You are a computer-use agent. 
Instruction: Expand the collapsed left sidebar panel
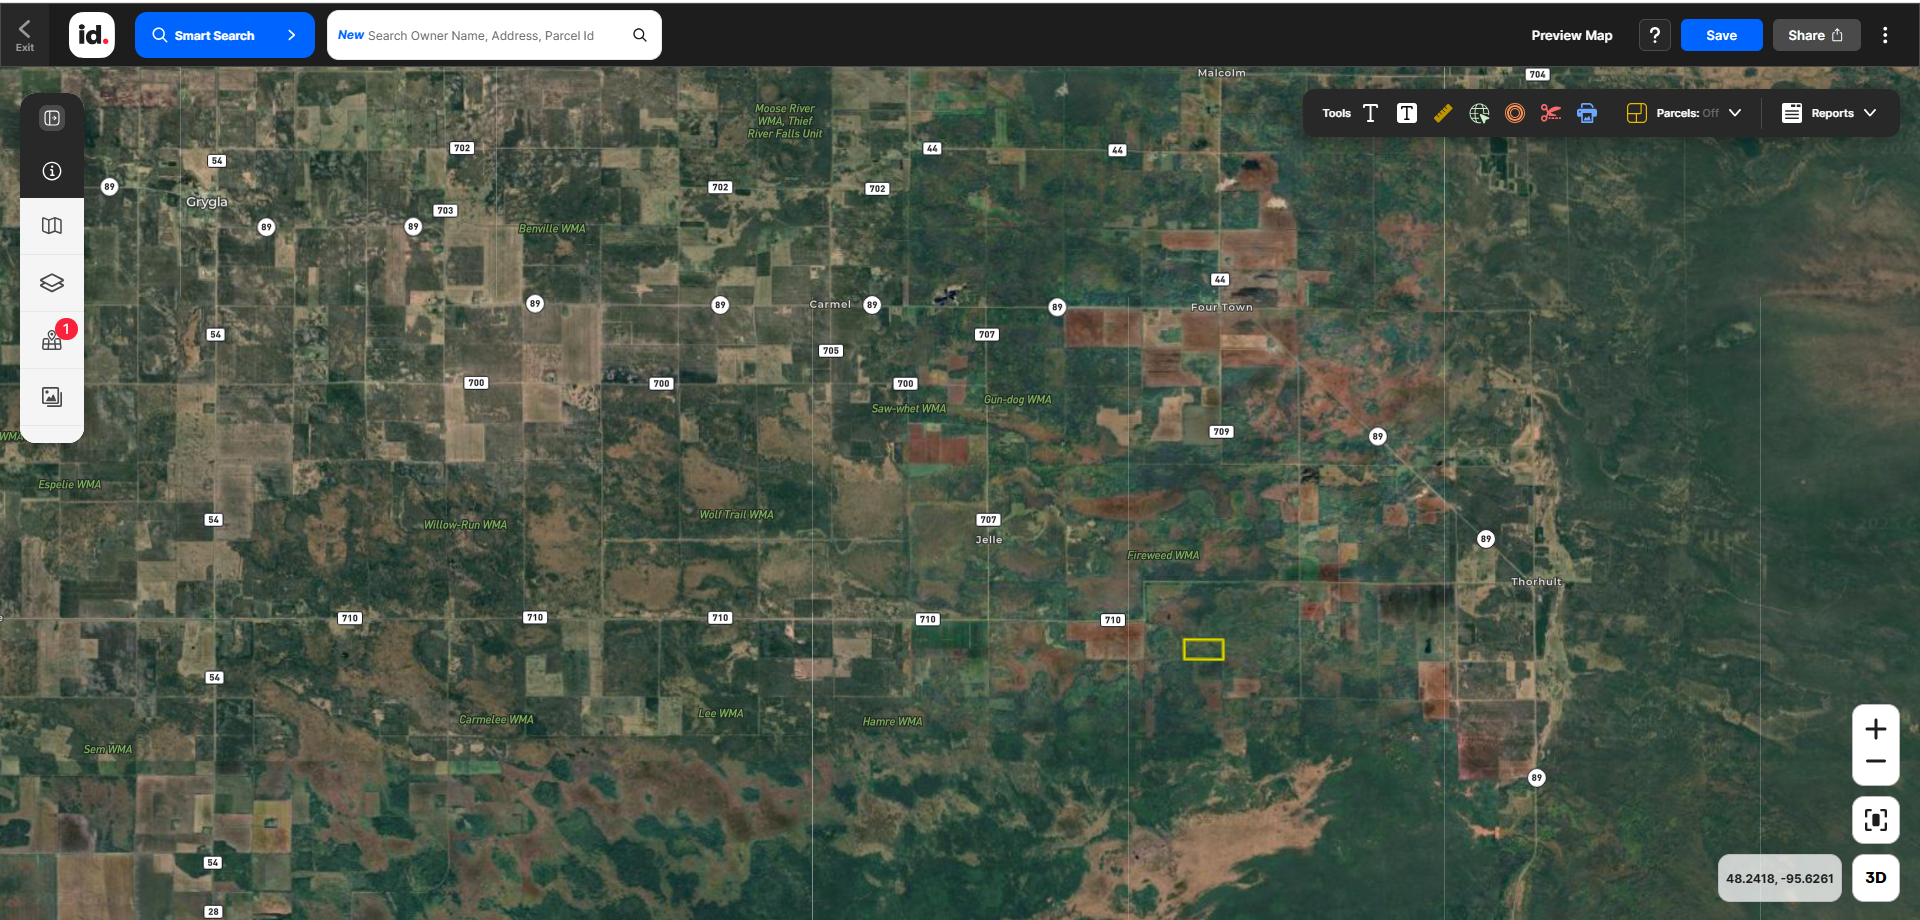pyautogui.click(x=52, y=118)
